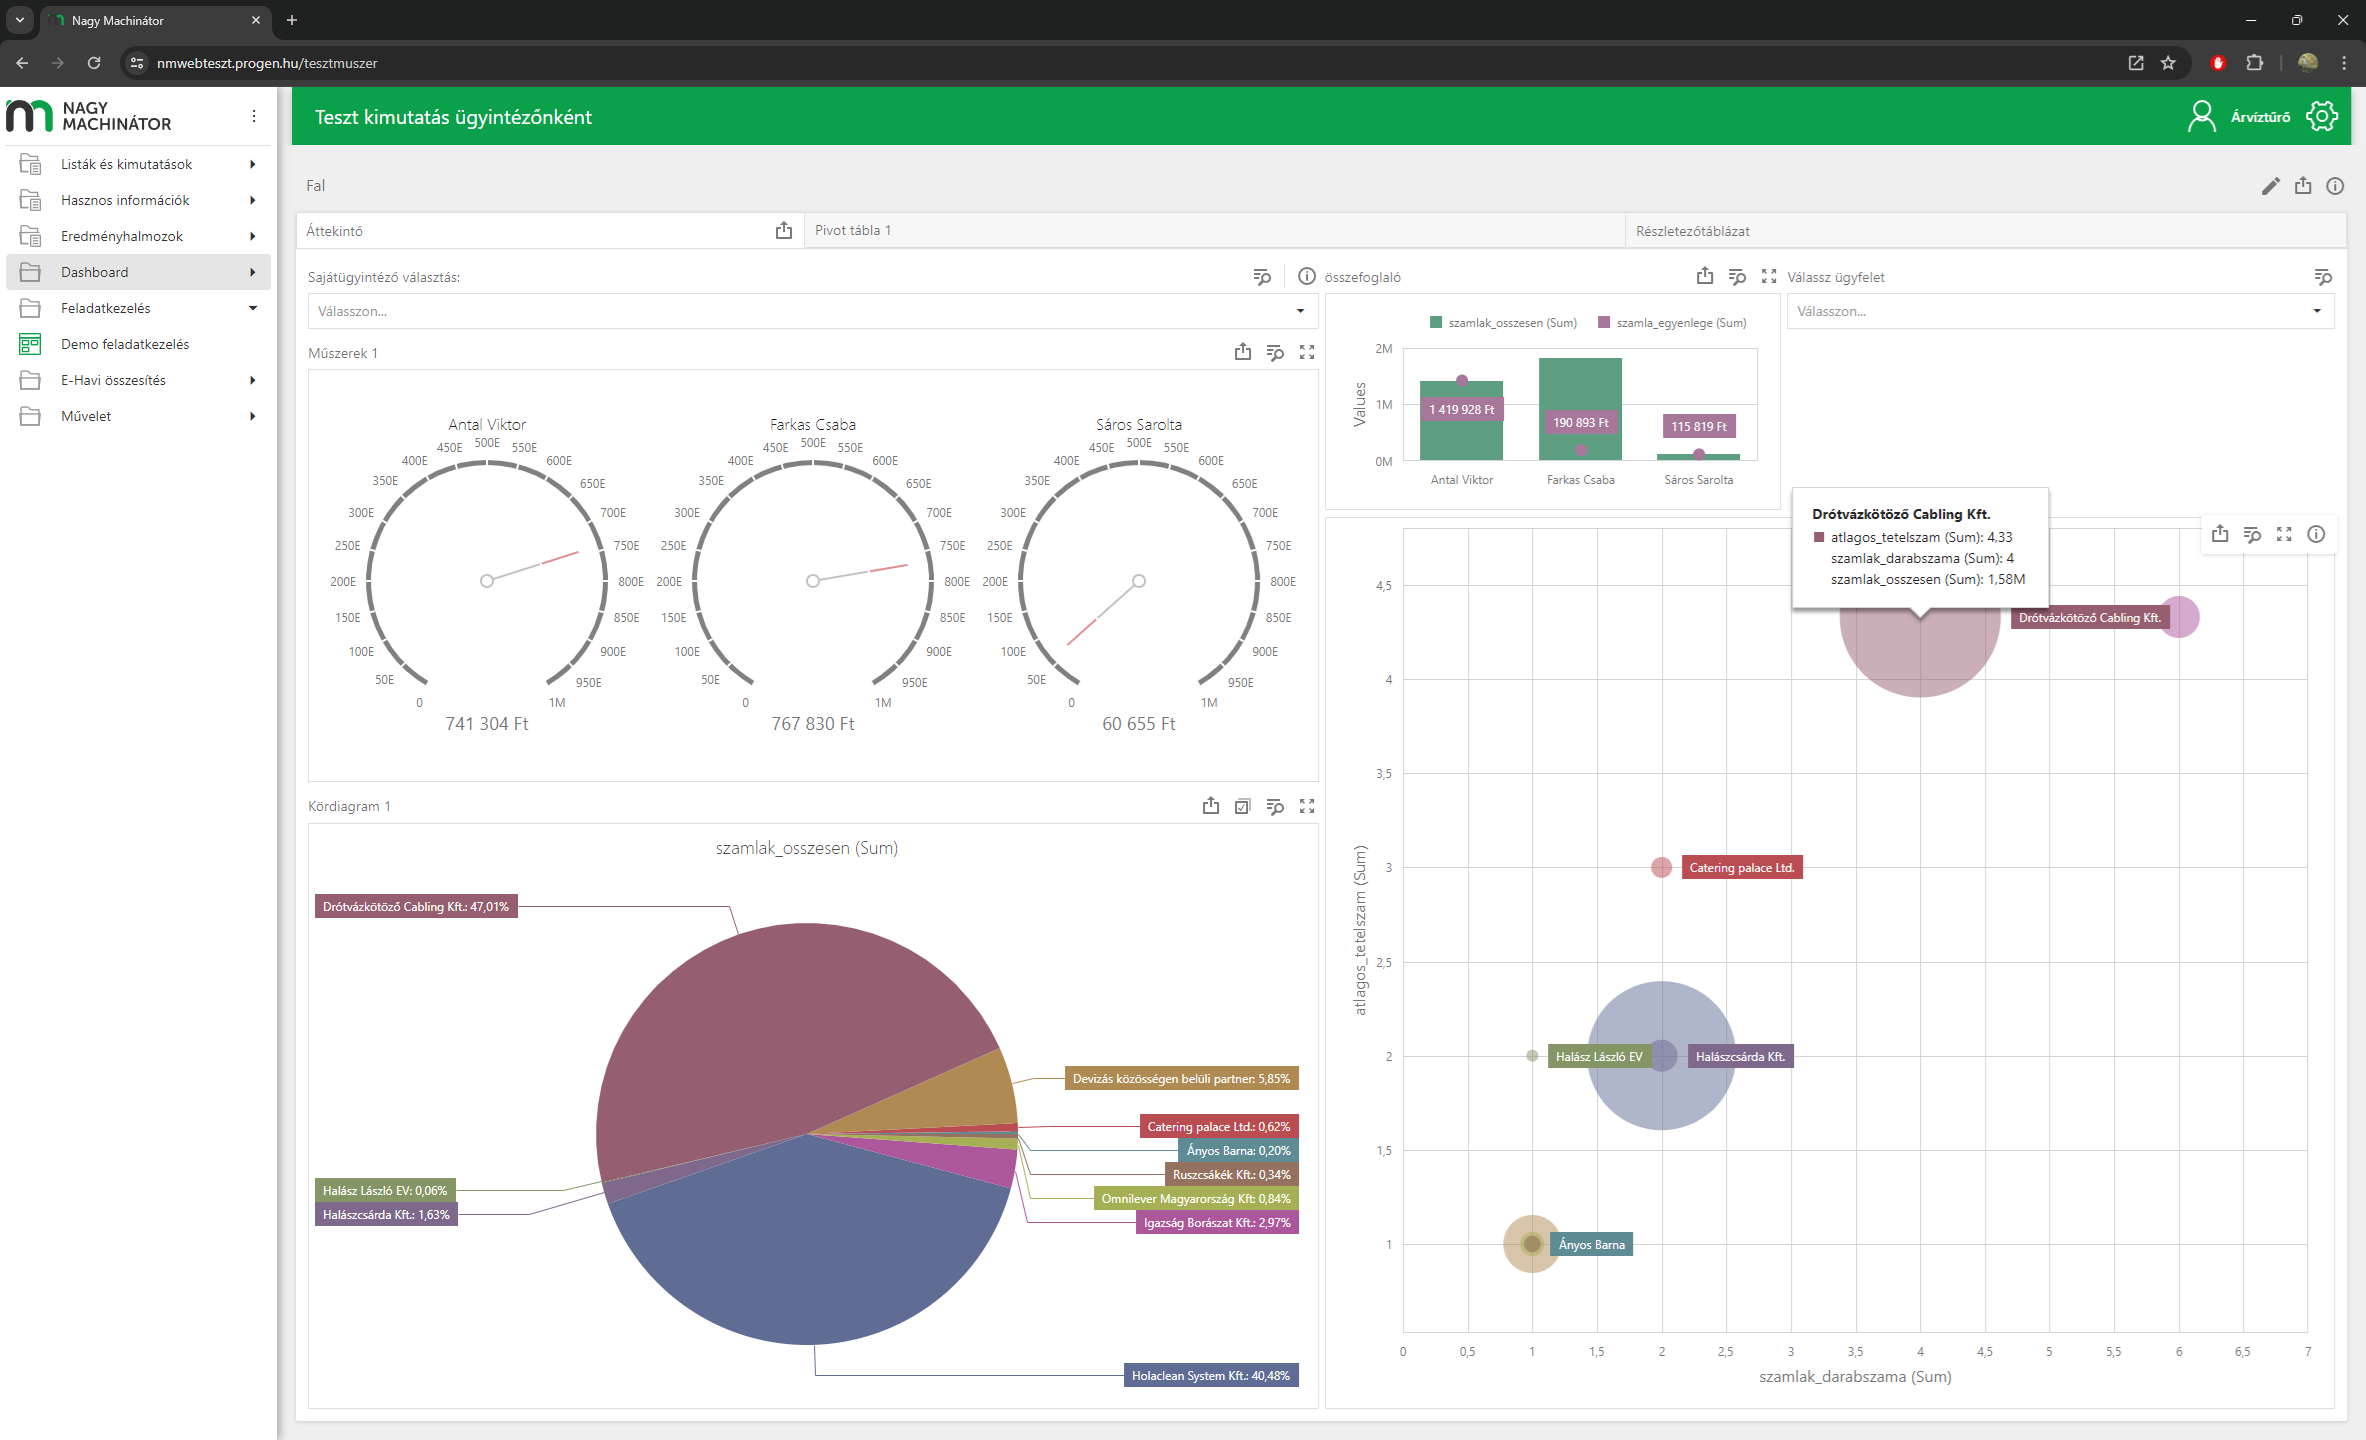Viewport: 2366px width, 1440px height.
Task: Open Demo feladatkezelés in sidebar
Action: pos(125,344)
